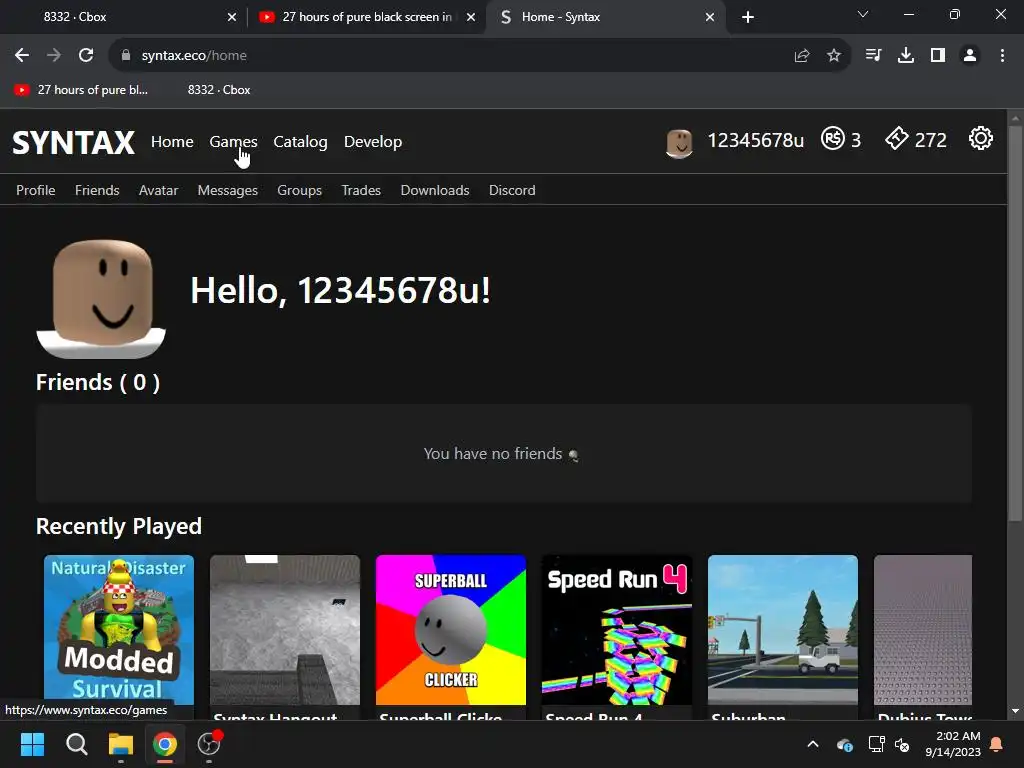Image resolution: width=1024 pixels, height=768 pixels.
Task: Click the OneDrive cloud tray icon
Action: click(x=844, y=744)
